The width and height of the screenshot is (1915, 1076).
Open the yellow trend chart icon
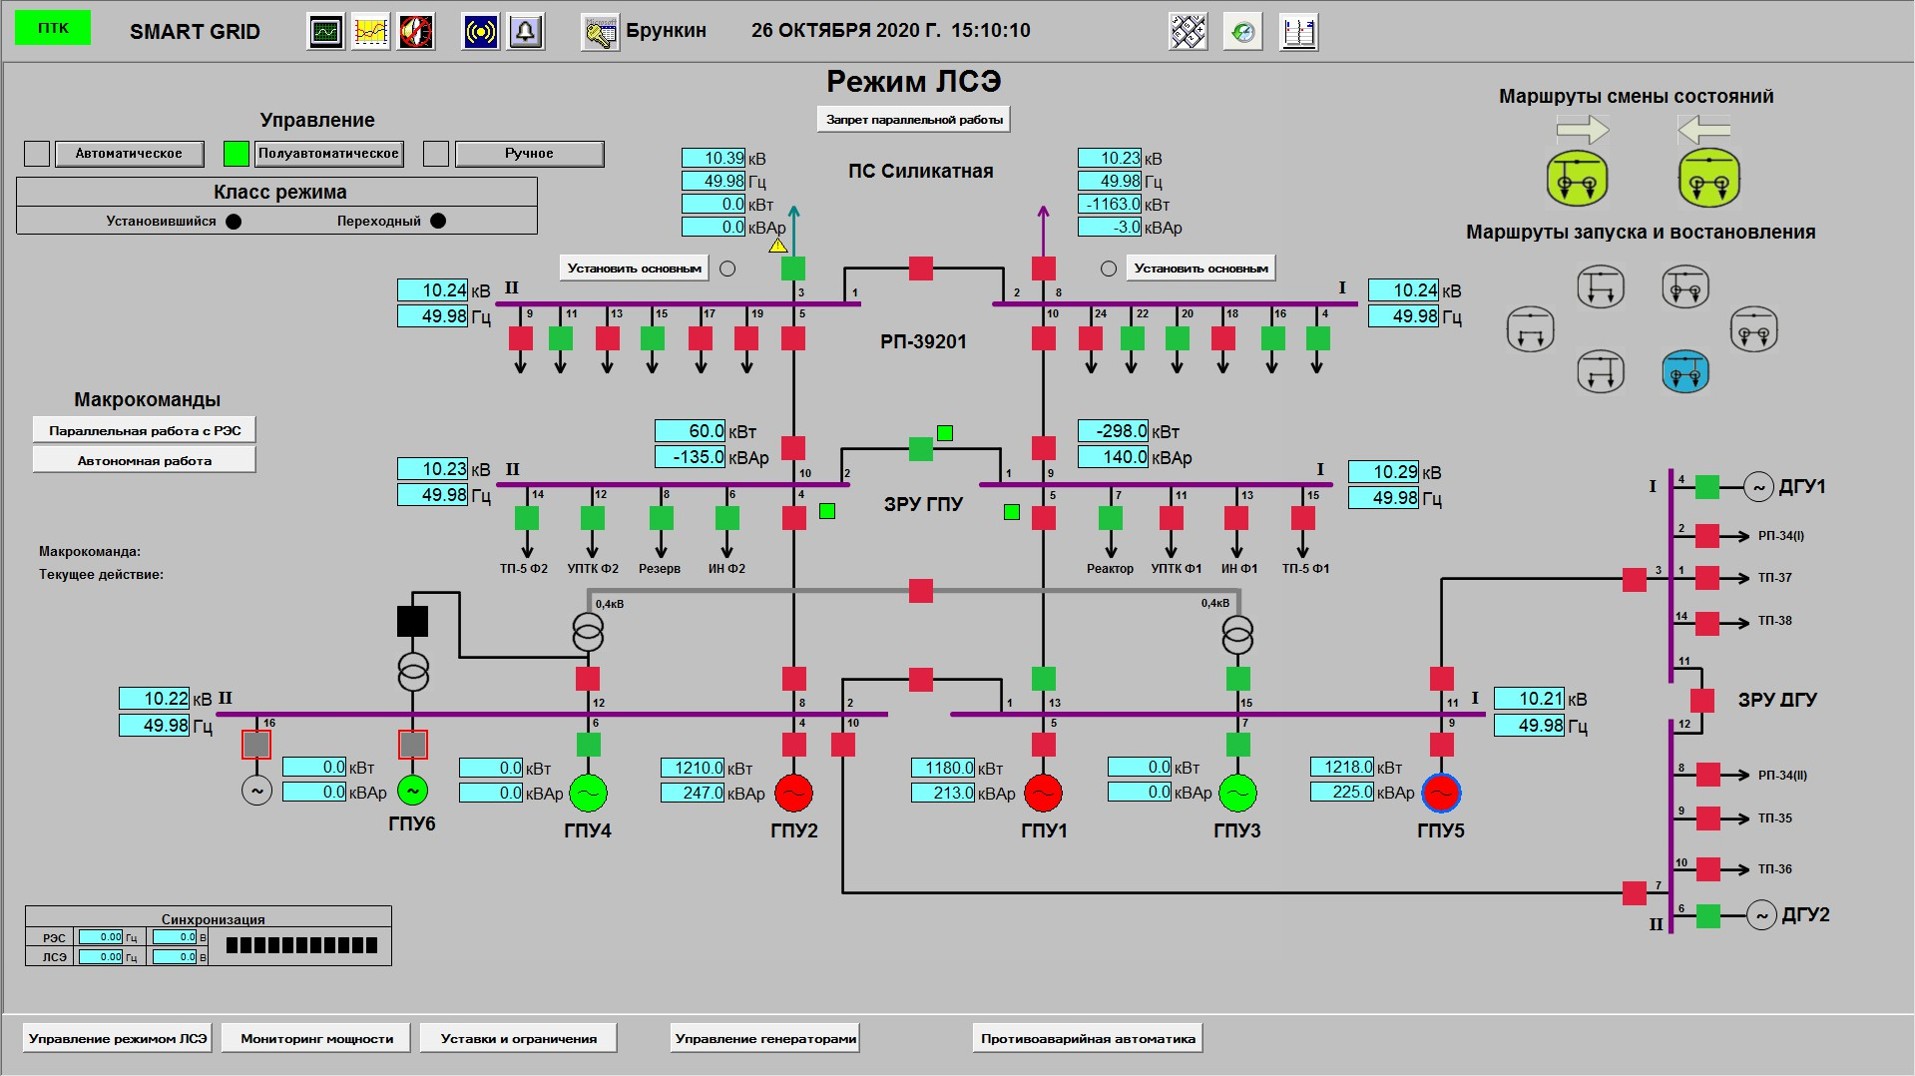point(370,32)
